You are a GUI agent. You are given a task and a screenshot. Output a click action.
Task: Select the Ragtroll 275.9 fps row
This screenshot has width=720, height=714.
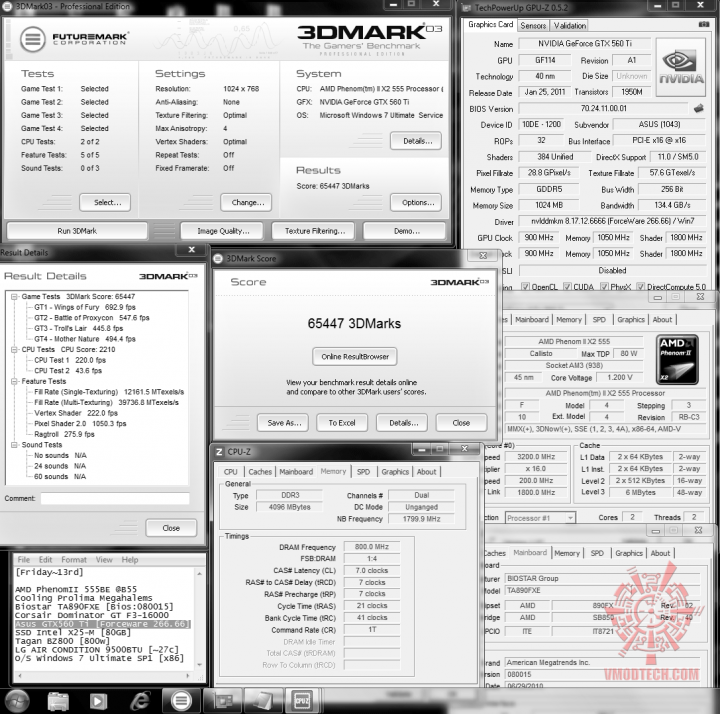pyautogui.click(x=64, y=434)
